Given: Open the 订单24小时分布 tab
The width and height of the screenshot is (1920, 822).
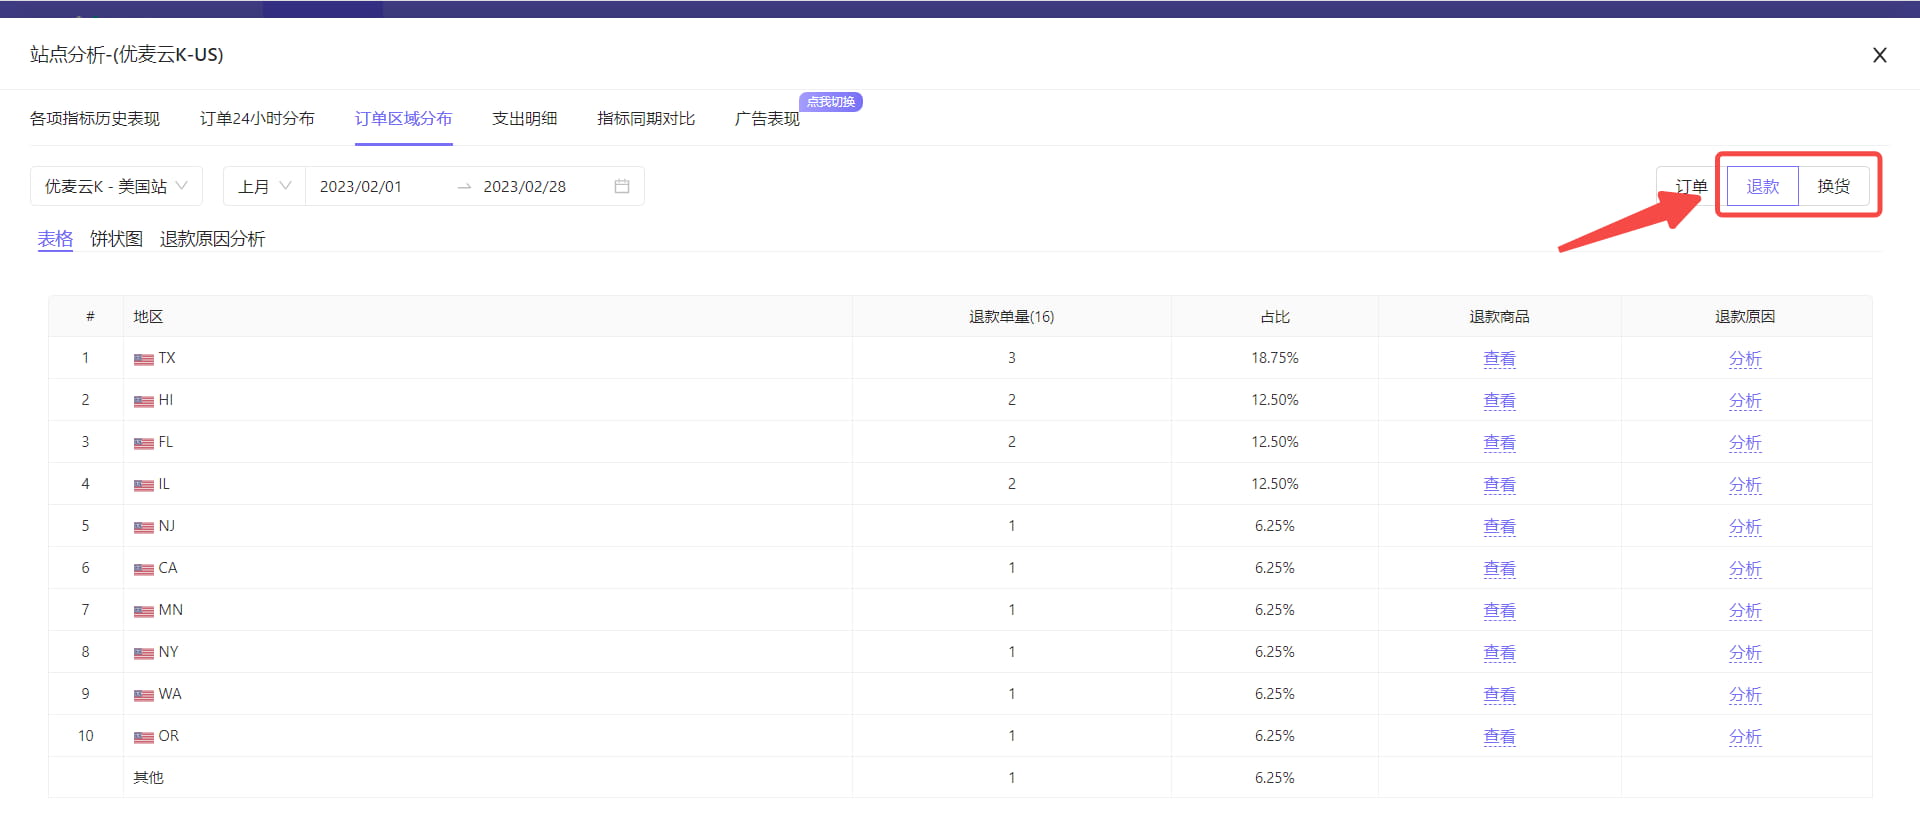Looking at the screenshot, I should (257, 118).
